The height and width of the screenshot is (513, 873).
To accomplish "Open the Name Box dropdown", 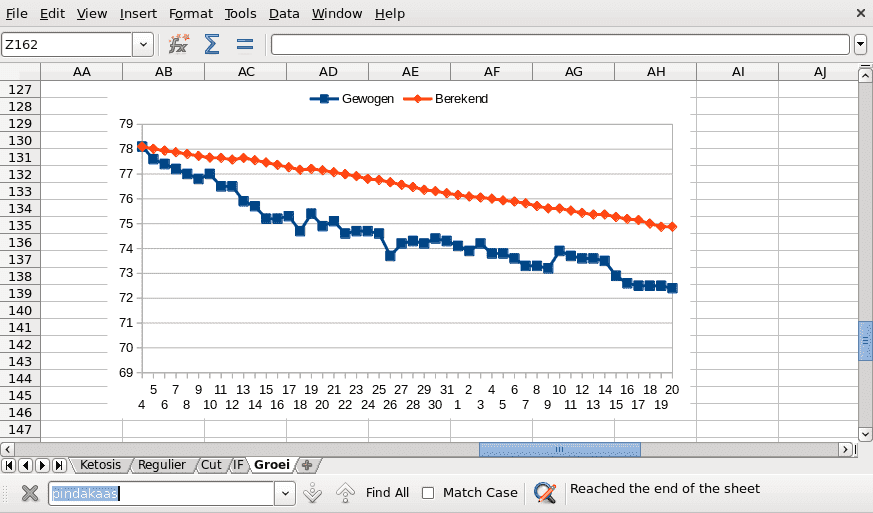I will 144,44.
